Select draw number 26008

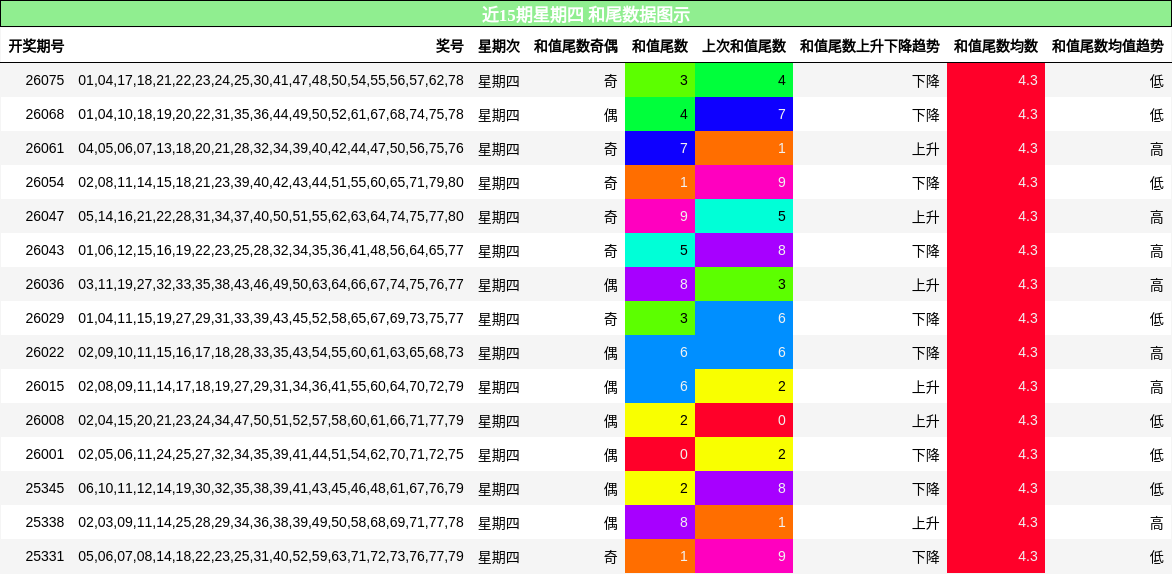[x=45, y=420]
